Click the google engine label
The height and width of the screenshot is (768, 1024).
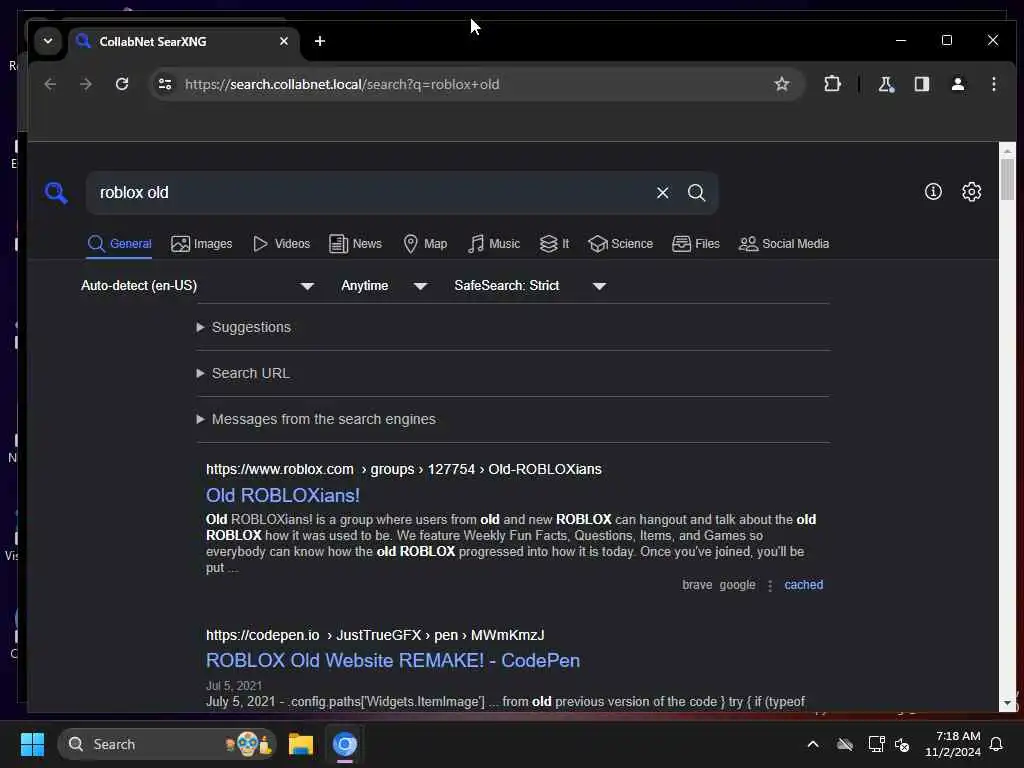(x=737, y=584)
